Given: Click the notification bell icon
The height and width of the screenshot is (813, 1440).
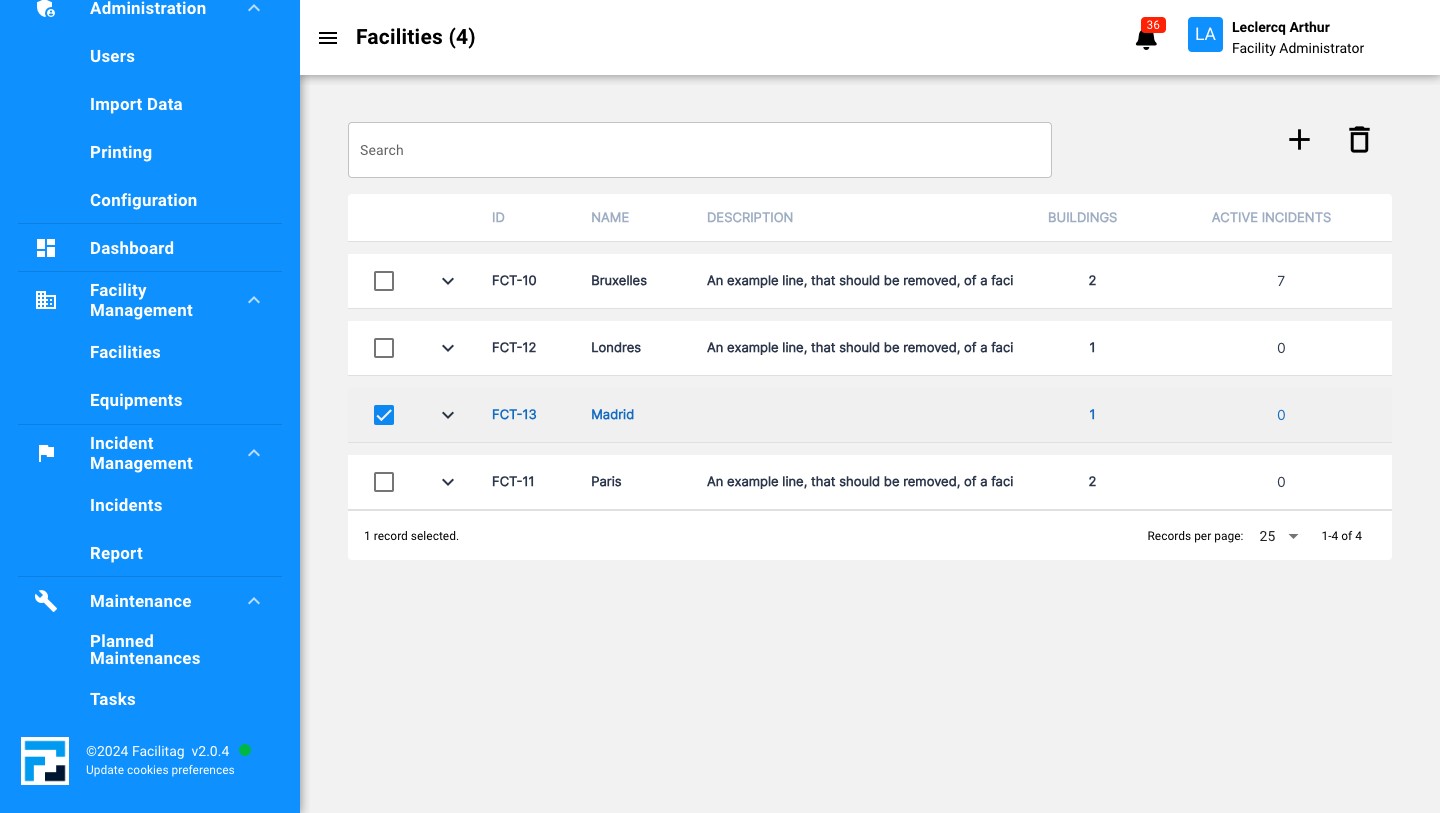Looking at the screenshot, I should (1146, 38).
